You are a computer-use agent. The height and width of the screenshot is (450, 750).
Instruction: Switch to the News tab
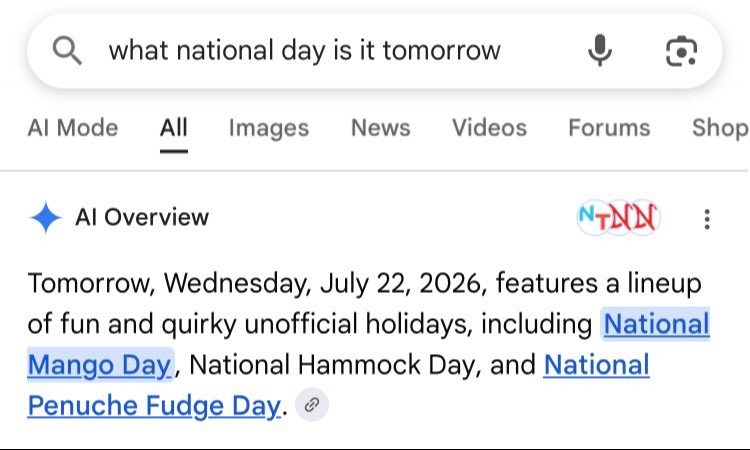[381, 128]
